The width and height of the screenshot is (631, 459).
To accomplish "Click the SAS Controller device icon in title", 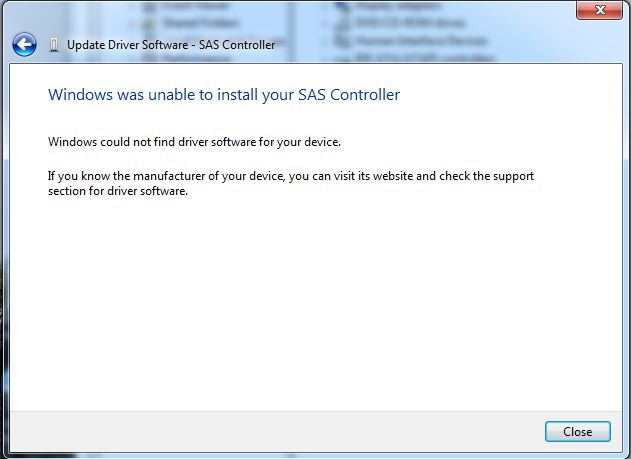I will click(54, 45).
